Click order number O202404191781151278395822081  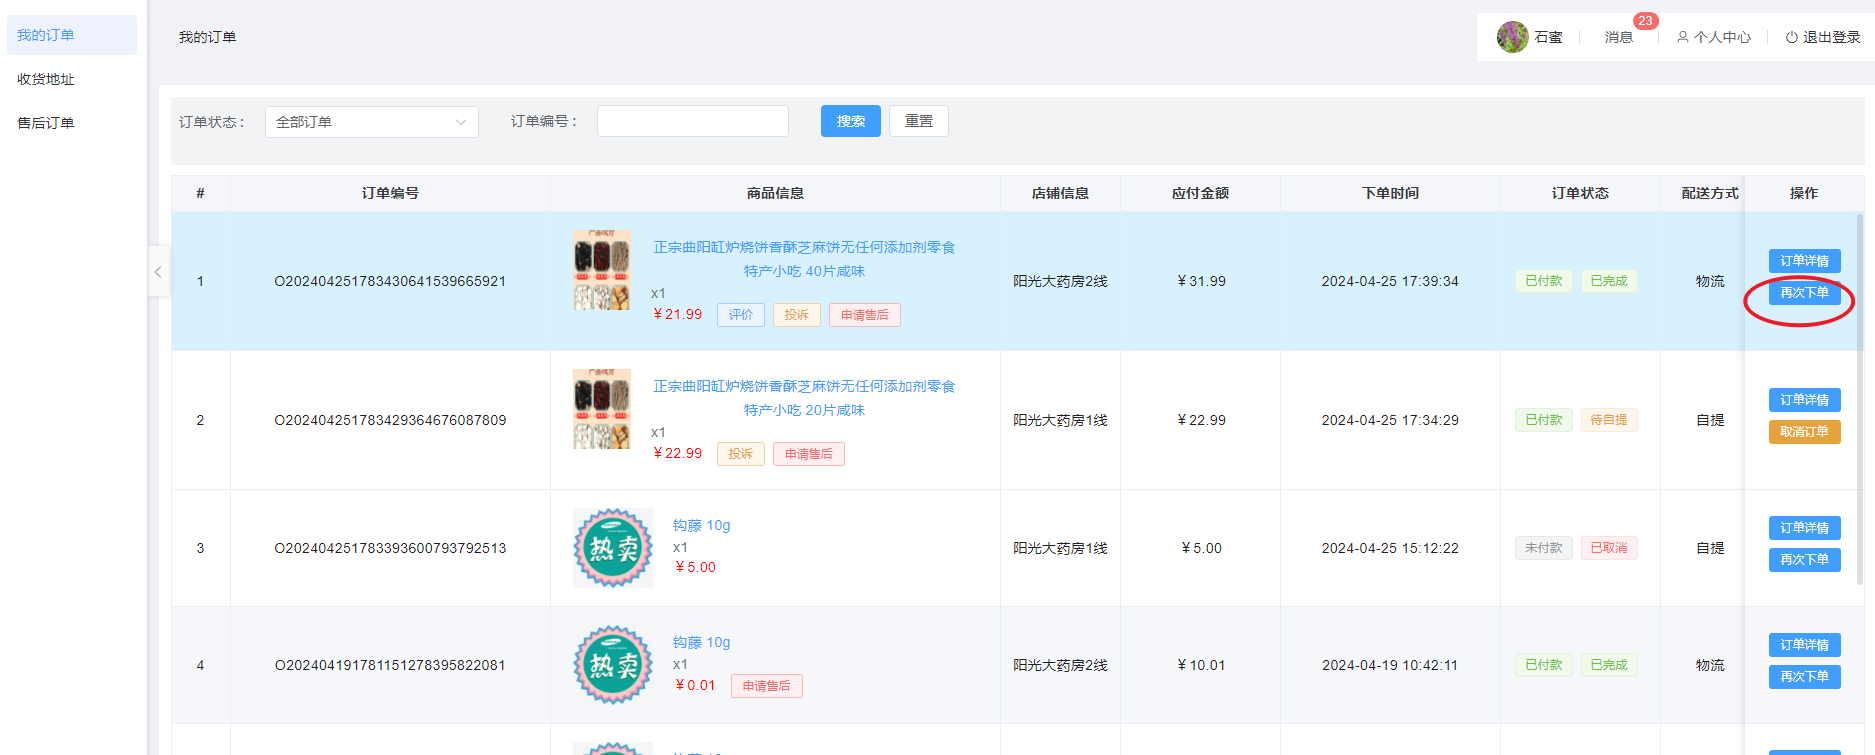click(x=390, y=665)
